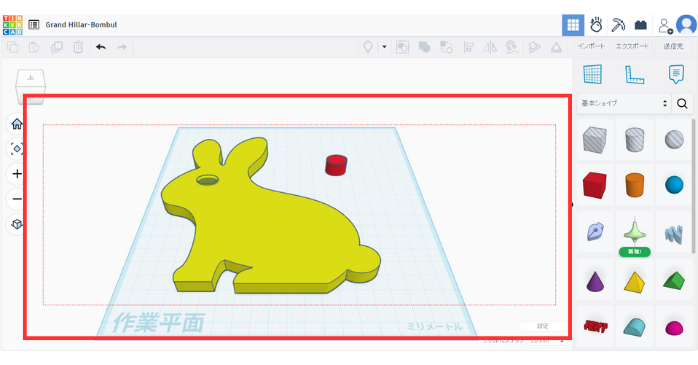The height and width of the screenshot is (365, 698).
Task: Toggle the show-all lightbulb icon
Action: pos(368,47)
